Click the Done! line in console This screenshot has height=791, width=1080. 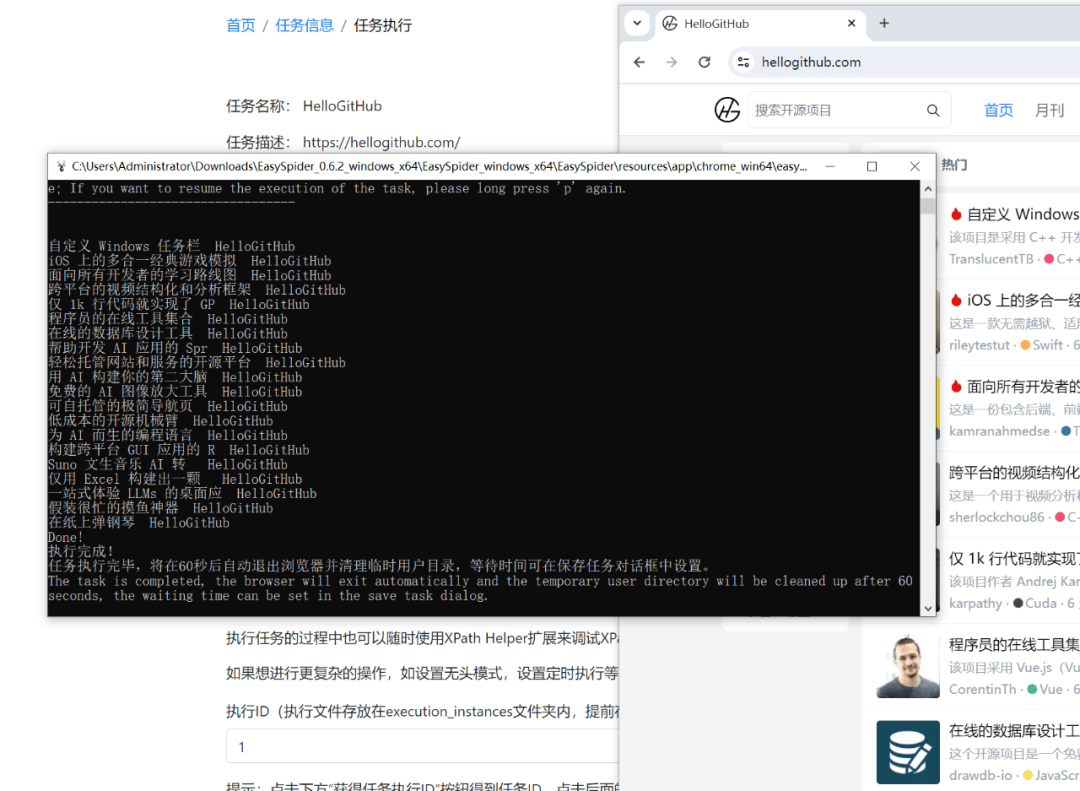[65, 537]
